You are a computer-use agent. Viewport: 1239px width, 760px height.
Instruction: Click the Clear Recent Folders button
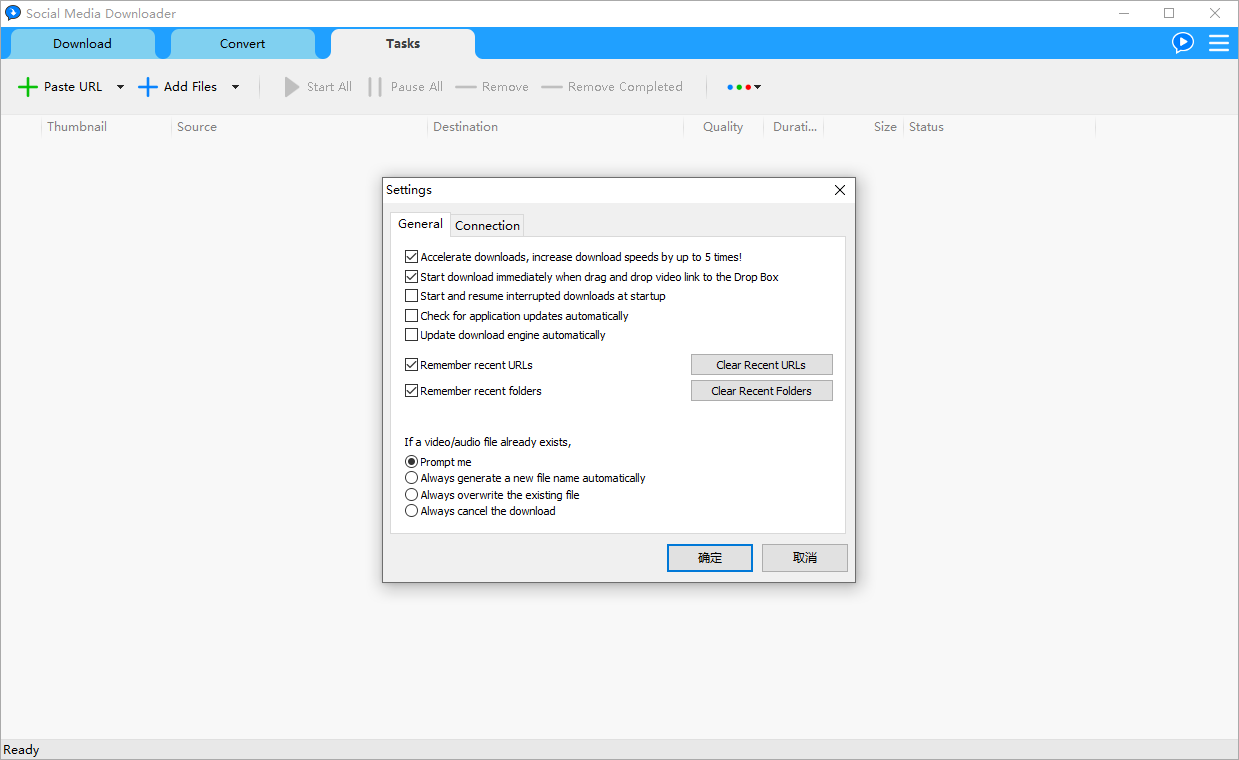761,391
